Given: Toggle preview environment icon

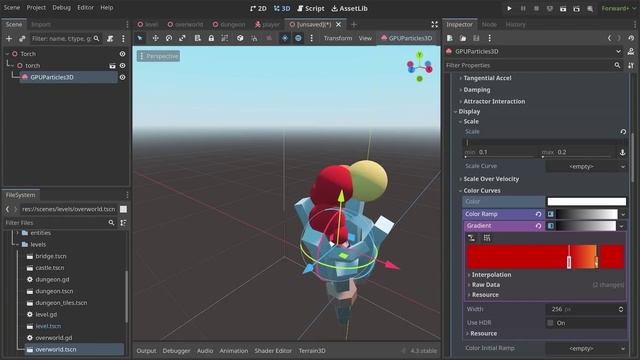Looking at the screenshot, I should (x=298, y=38).
